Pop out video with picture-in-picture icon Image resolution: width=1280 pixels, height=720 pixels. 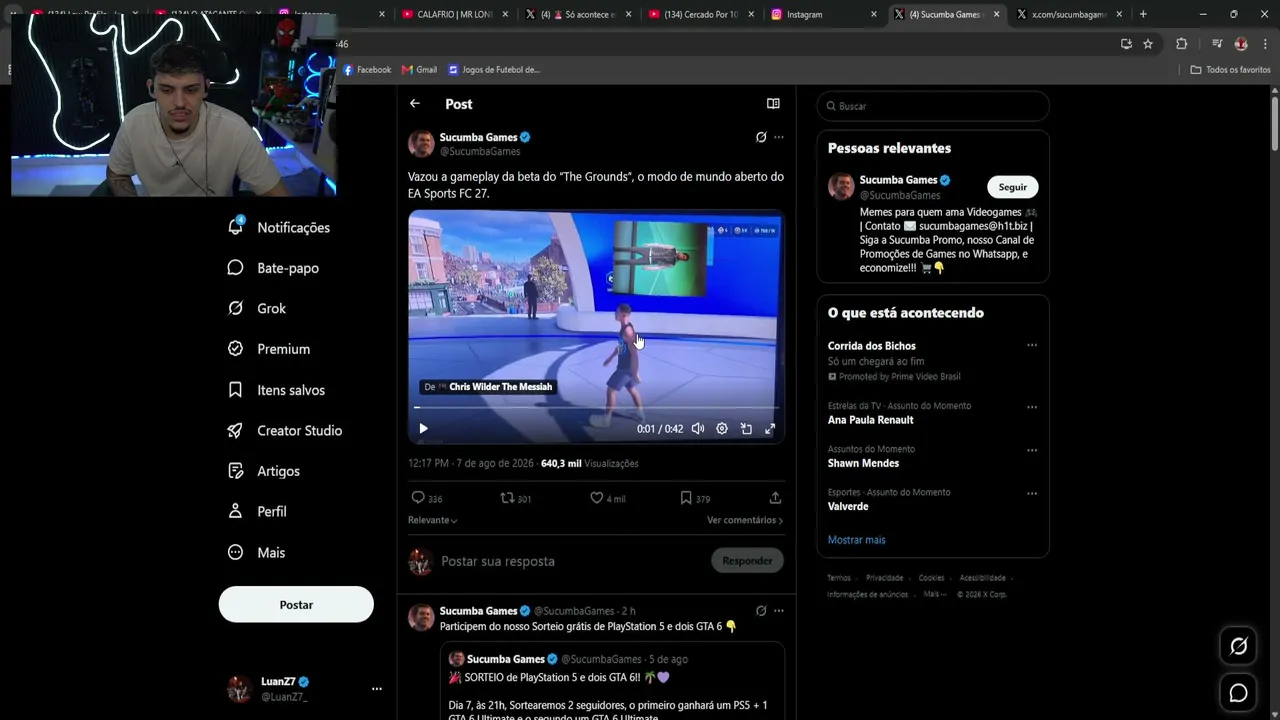click(x=746, y=429)
